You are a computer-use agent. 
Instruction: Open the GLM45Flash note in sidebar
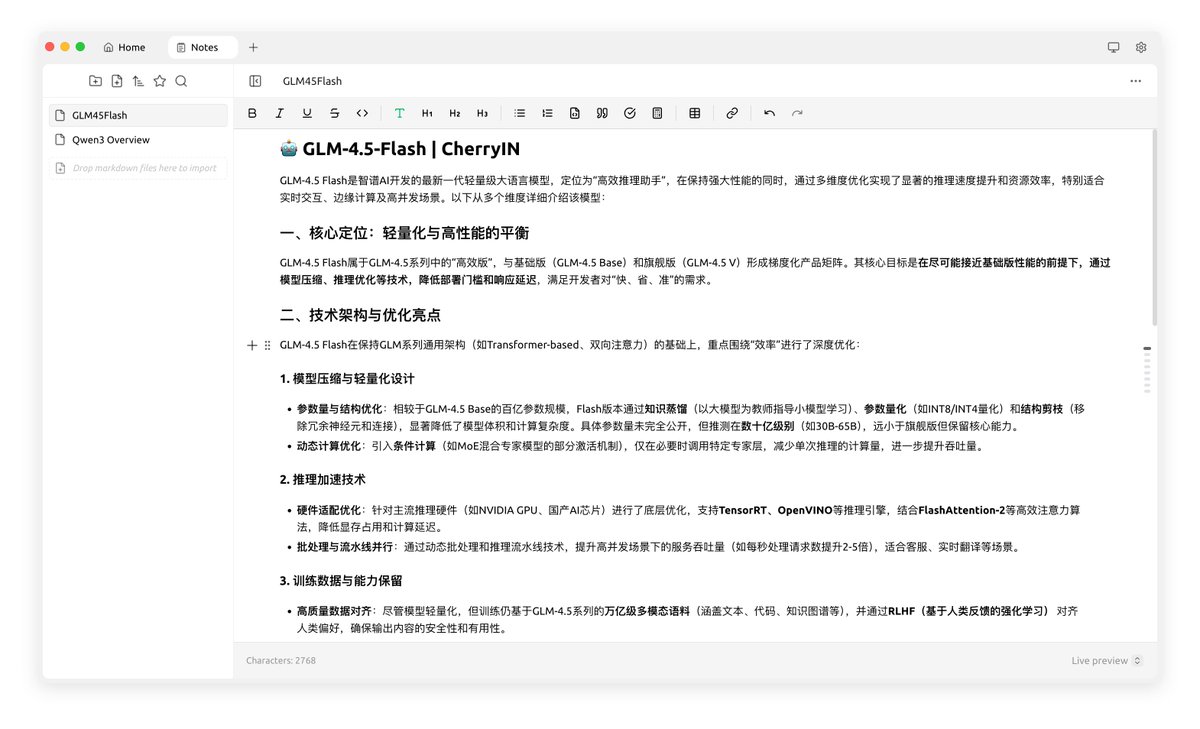pyautogui.click(x=138, y=115)
